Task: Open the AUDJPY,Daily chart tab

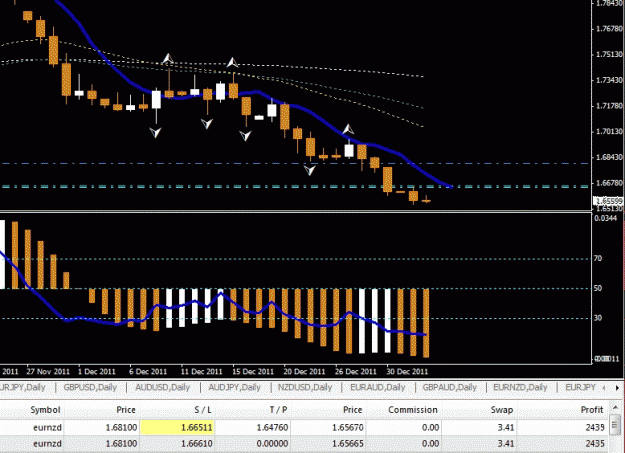Action: [234, 387]
